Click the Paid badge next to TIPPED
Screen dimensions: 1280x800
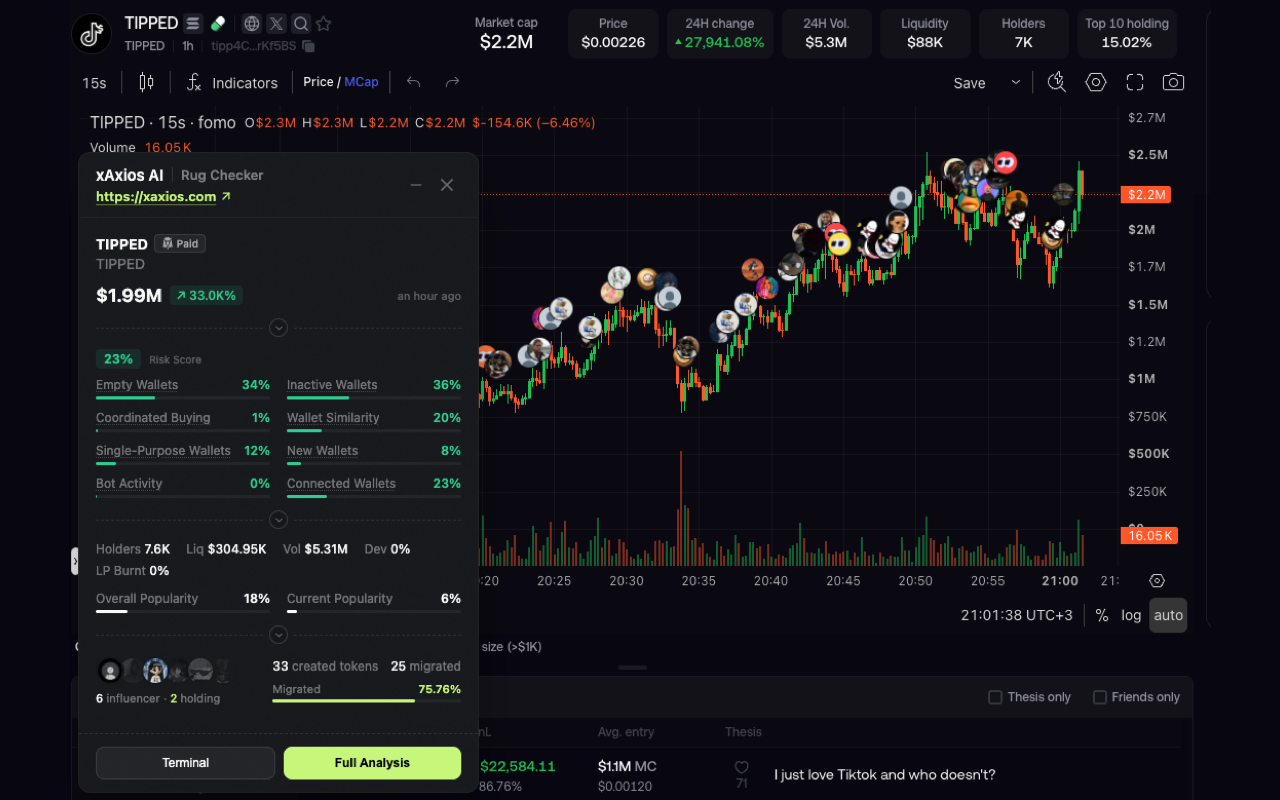tap(180, 243)
